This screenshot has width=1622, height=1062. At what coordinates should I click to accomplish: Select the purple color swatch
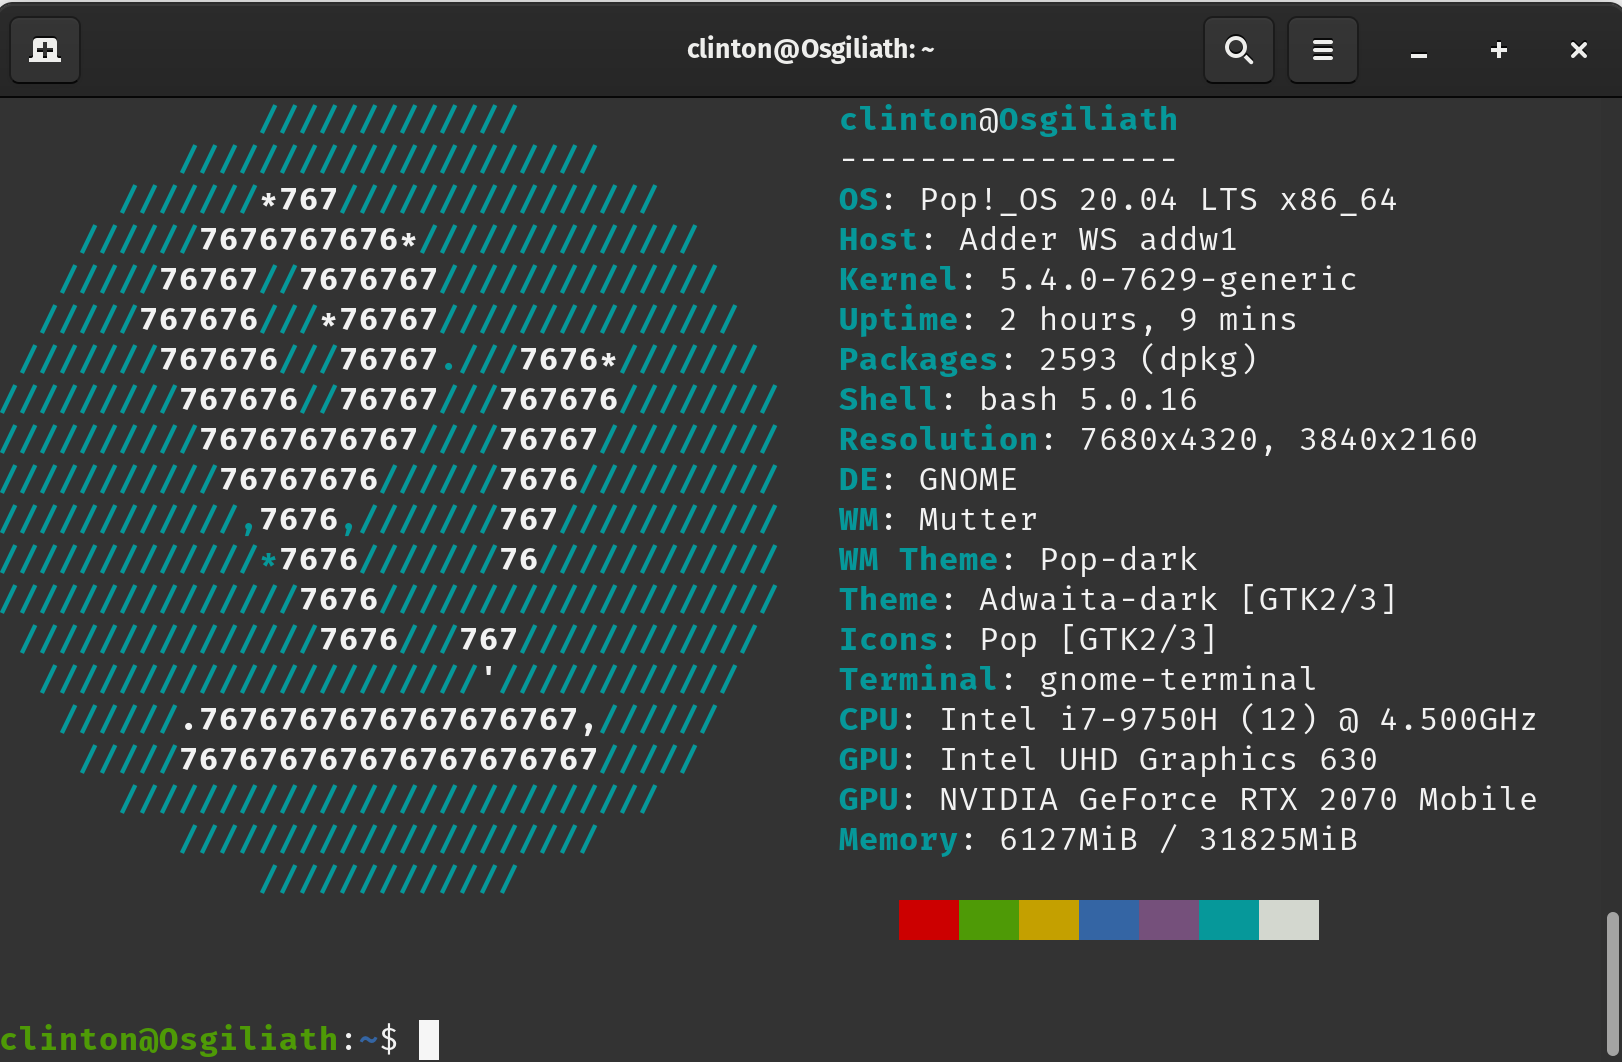pos(1168,919)
